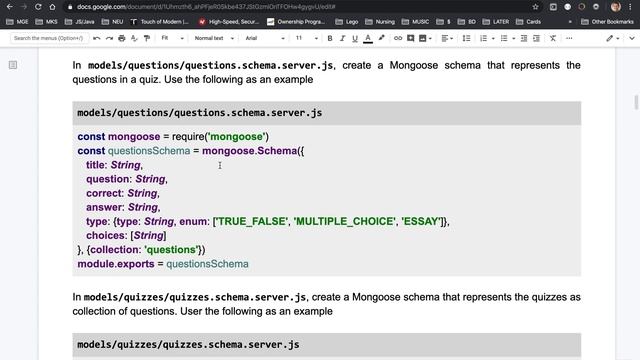Bookmark this page with the star
Image resolution: width=640 pixels, height=360 pixels.
(535, 7)
